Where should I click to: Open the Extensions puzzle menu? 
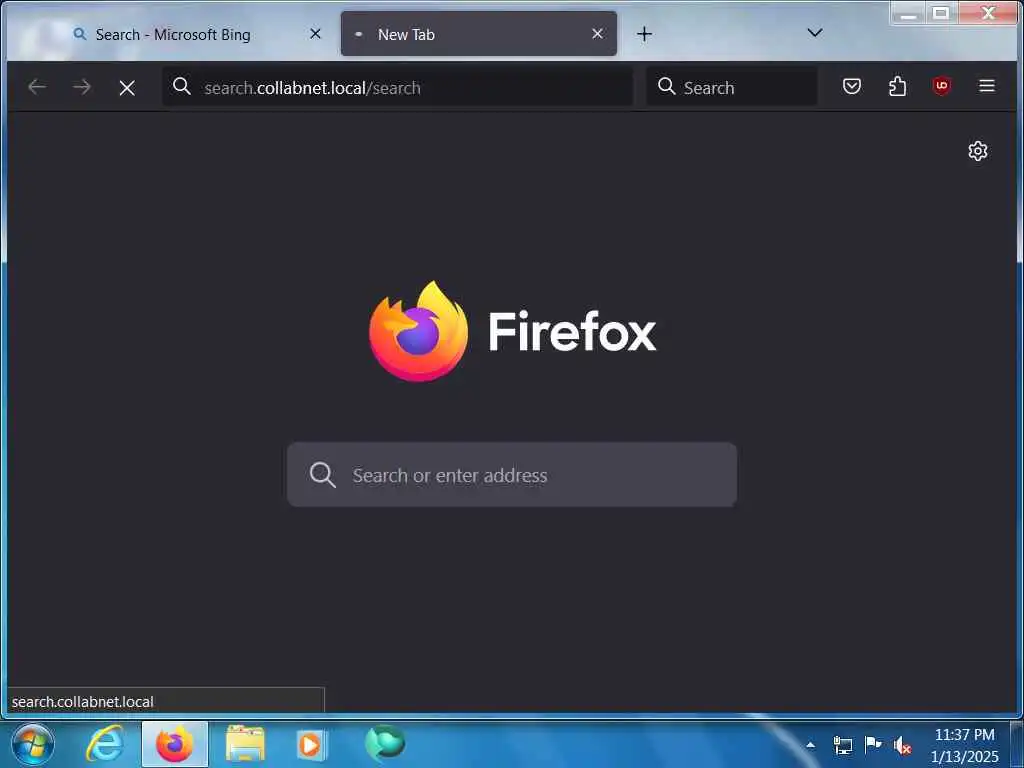pyautogui.click(x=897, y=86)
